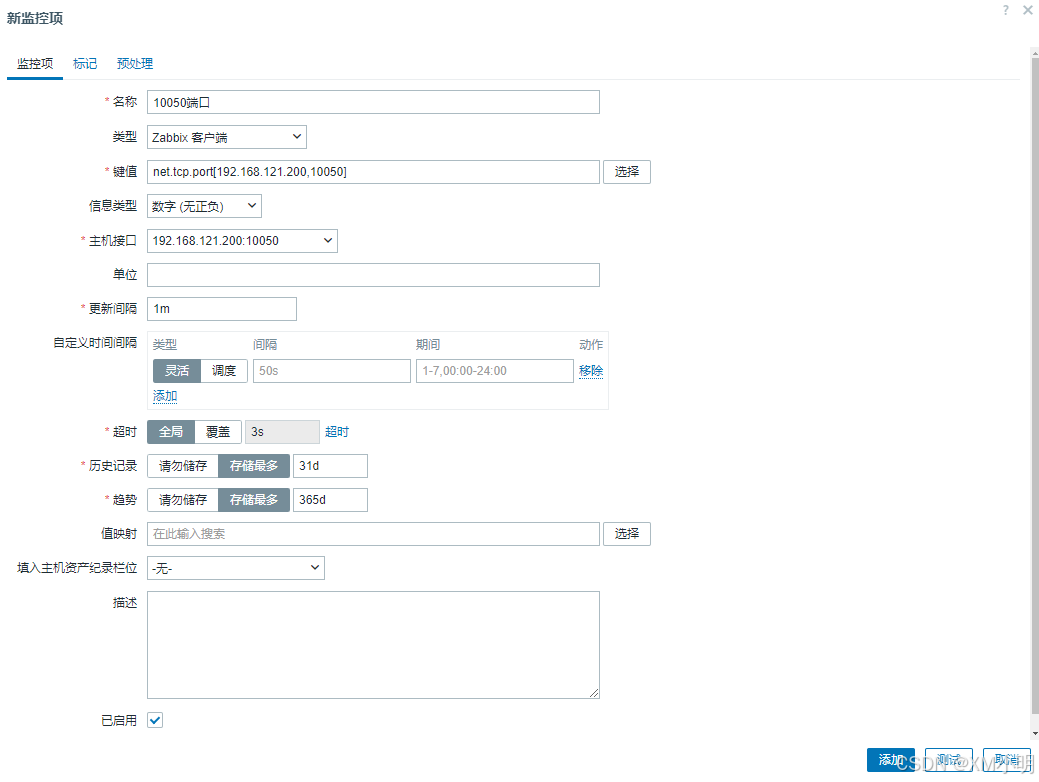Click the help question mark icon
Screen dimensions: 1039x782
[1006, 10]
